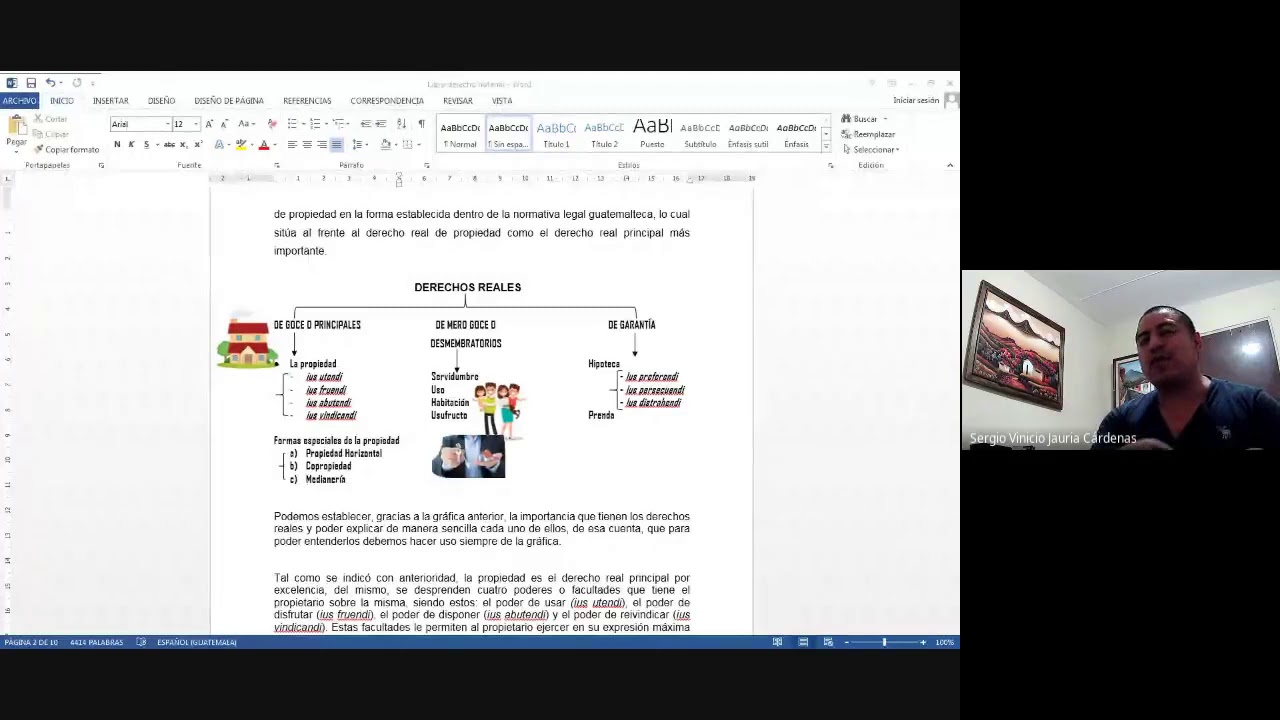Apply the Título 2 style
Screen dimensions: 1280x720
(604, 134)
